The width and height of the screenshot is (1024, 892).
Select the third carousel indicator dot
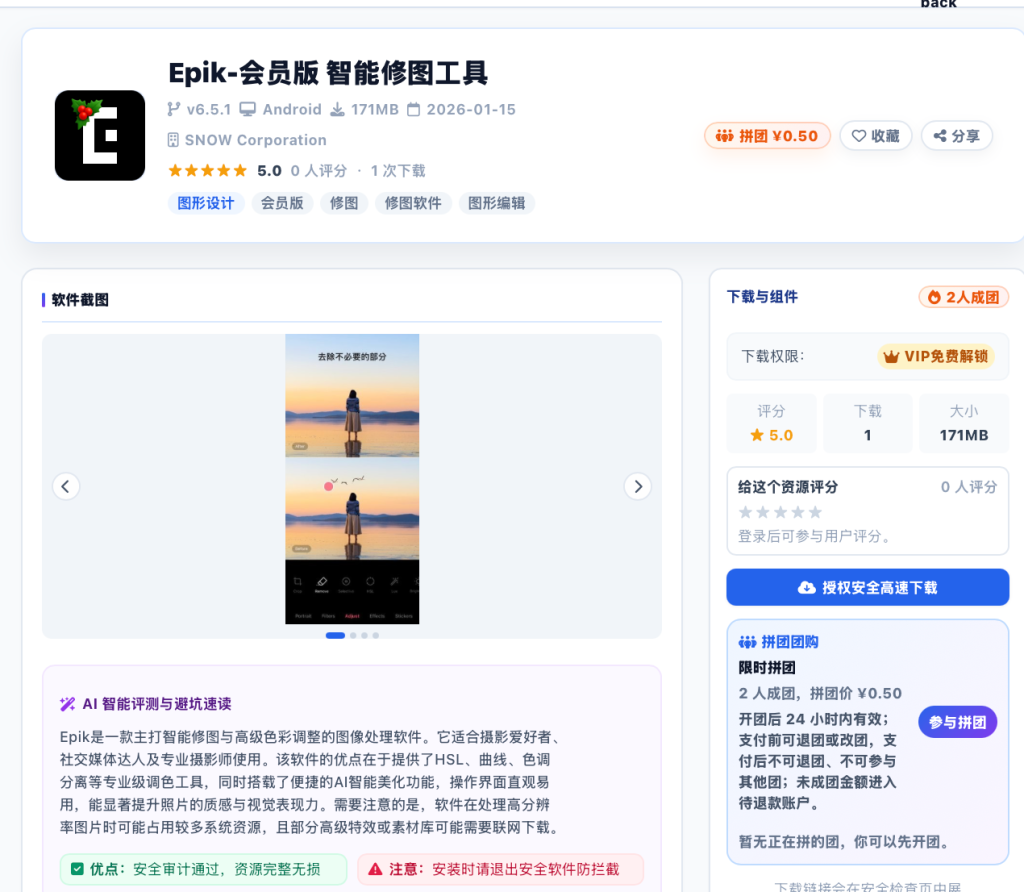click(364, 635)
